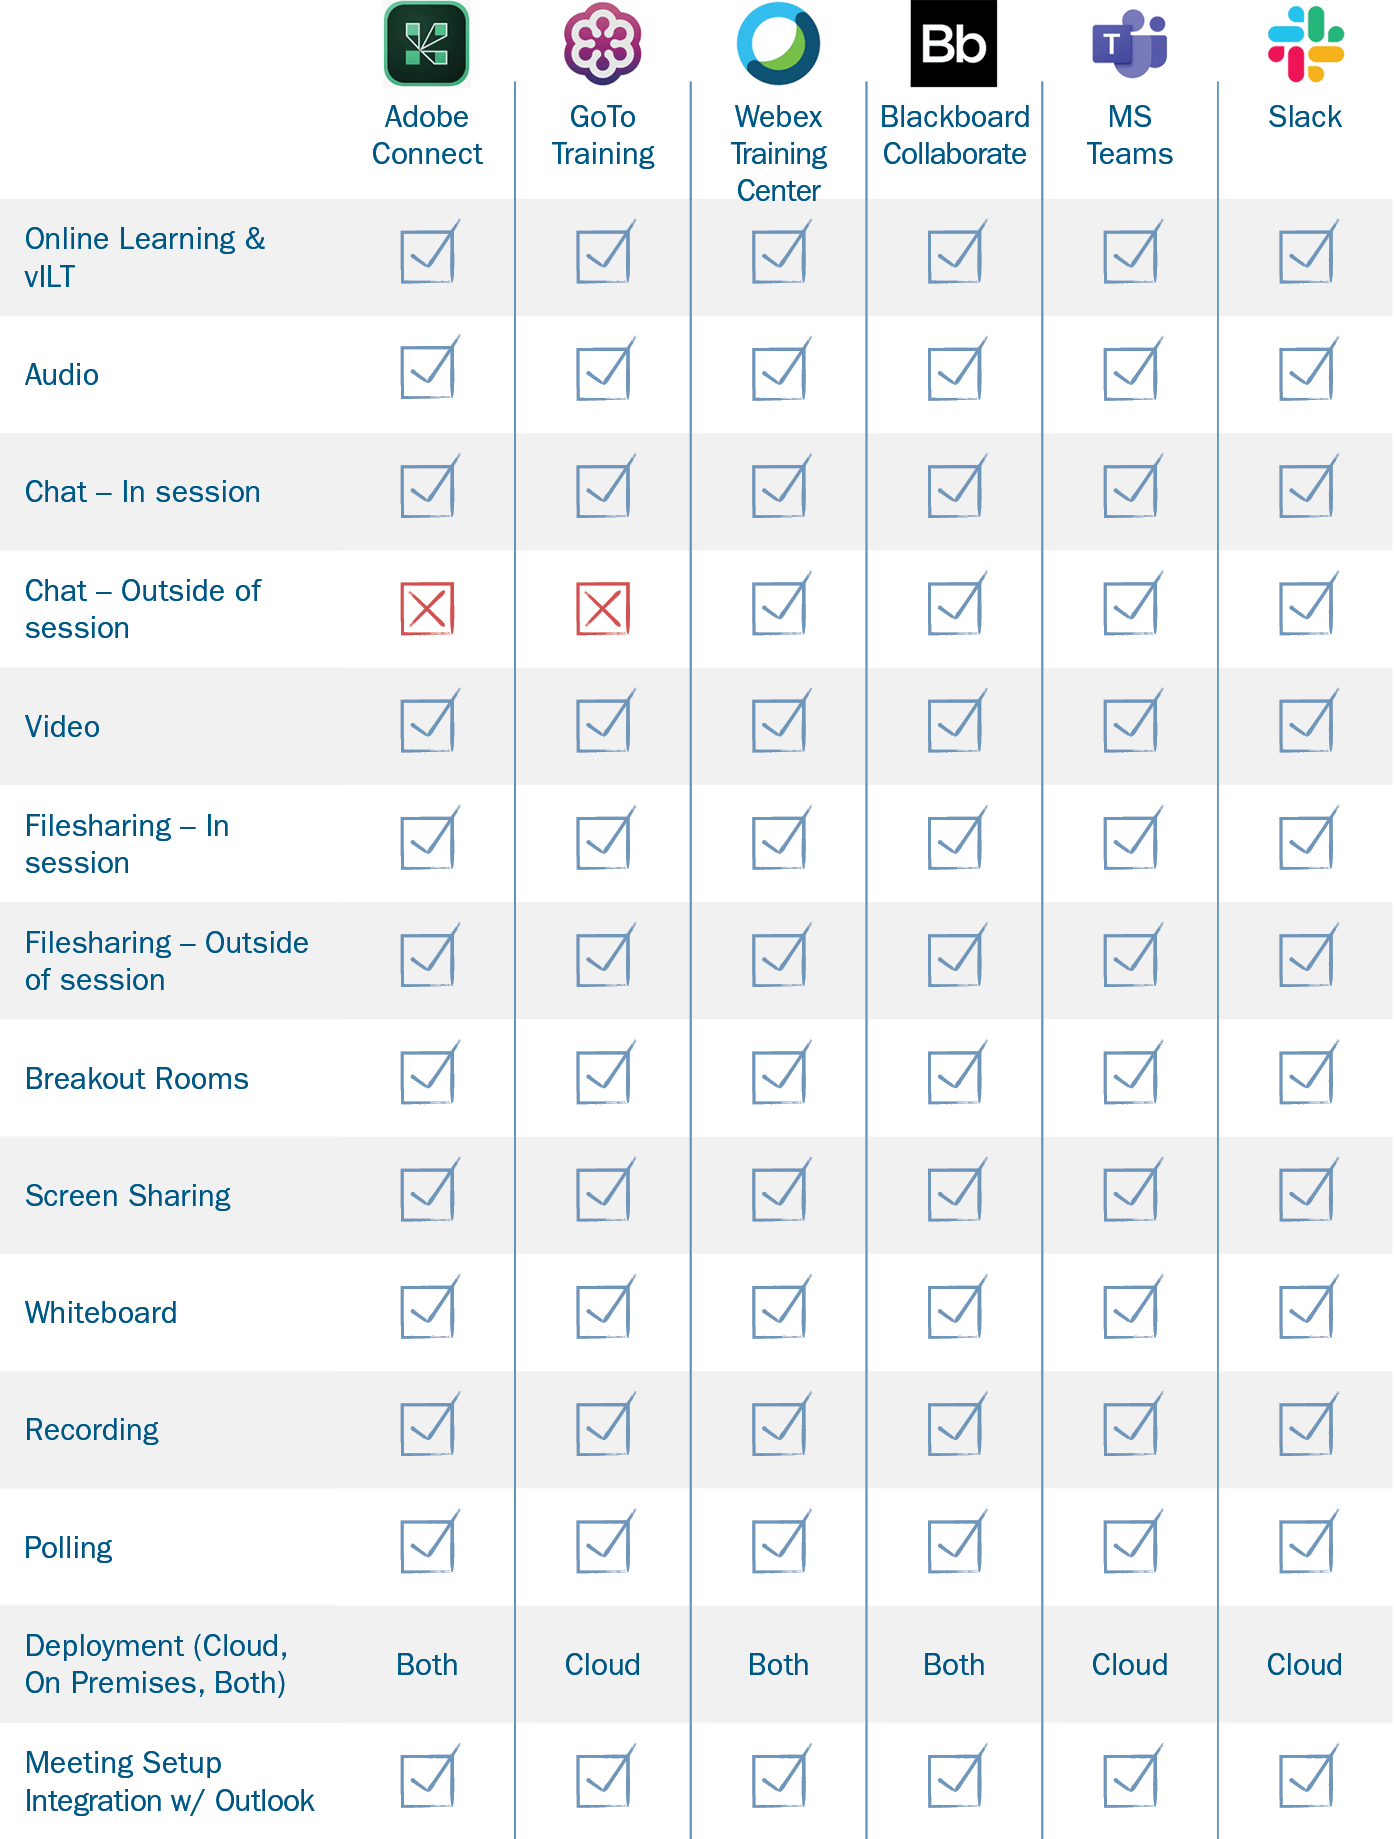Click the Meeting Setup Integration w/ Outlook label
Viewport: 1394px width, 1839px height.
tap(169, 1781)
